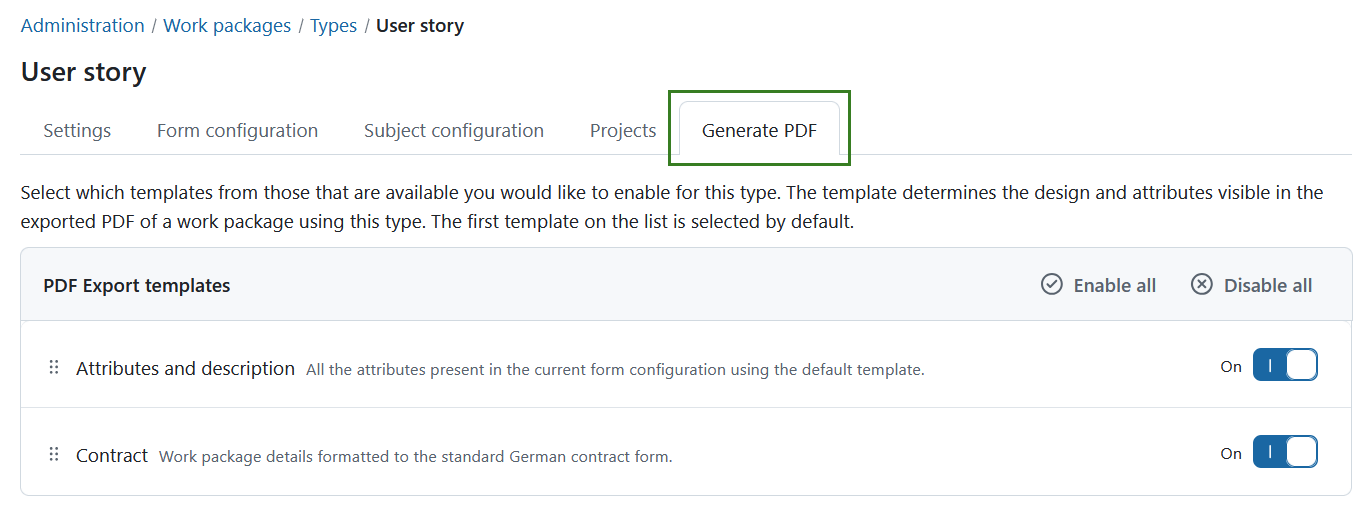
Task: Open the Types breadcrumb link
Action: (x=333, y=26)
